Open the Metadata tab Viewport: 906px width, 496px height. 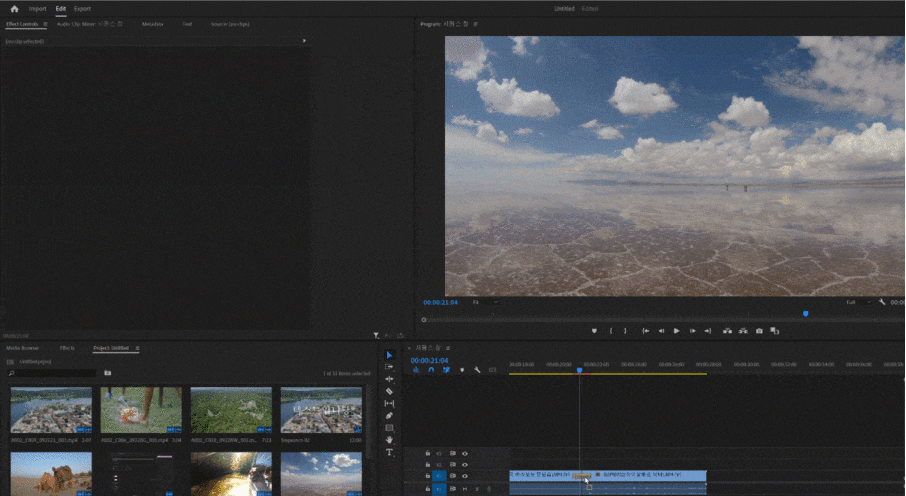(x=153, y=24)
